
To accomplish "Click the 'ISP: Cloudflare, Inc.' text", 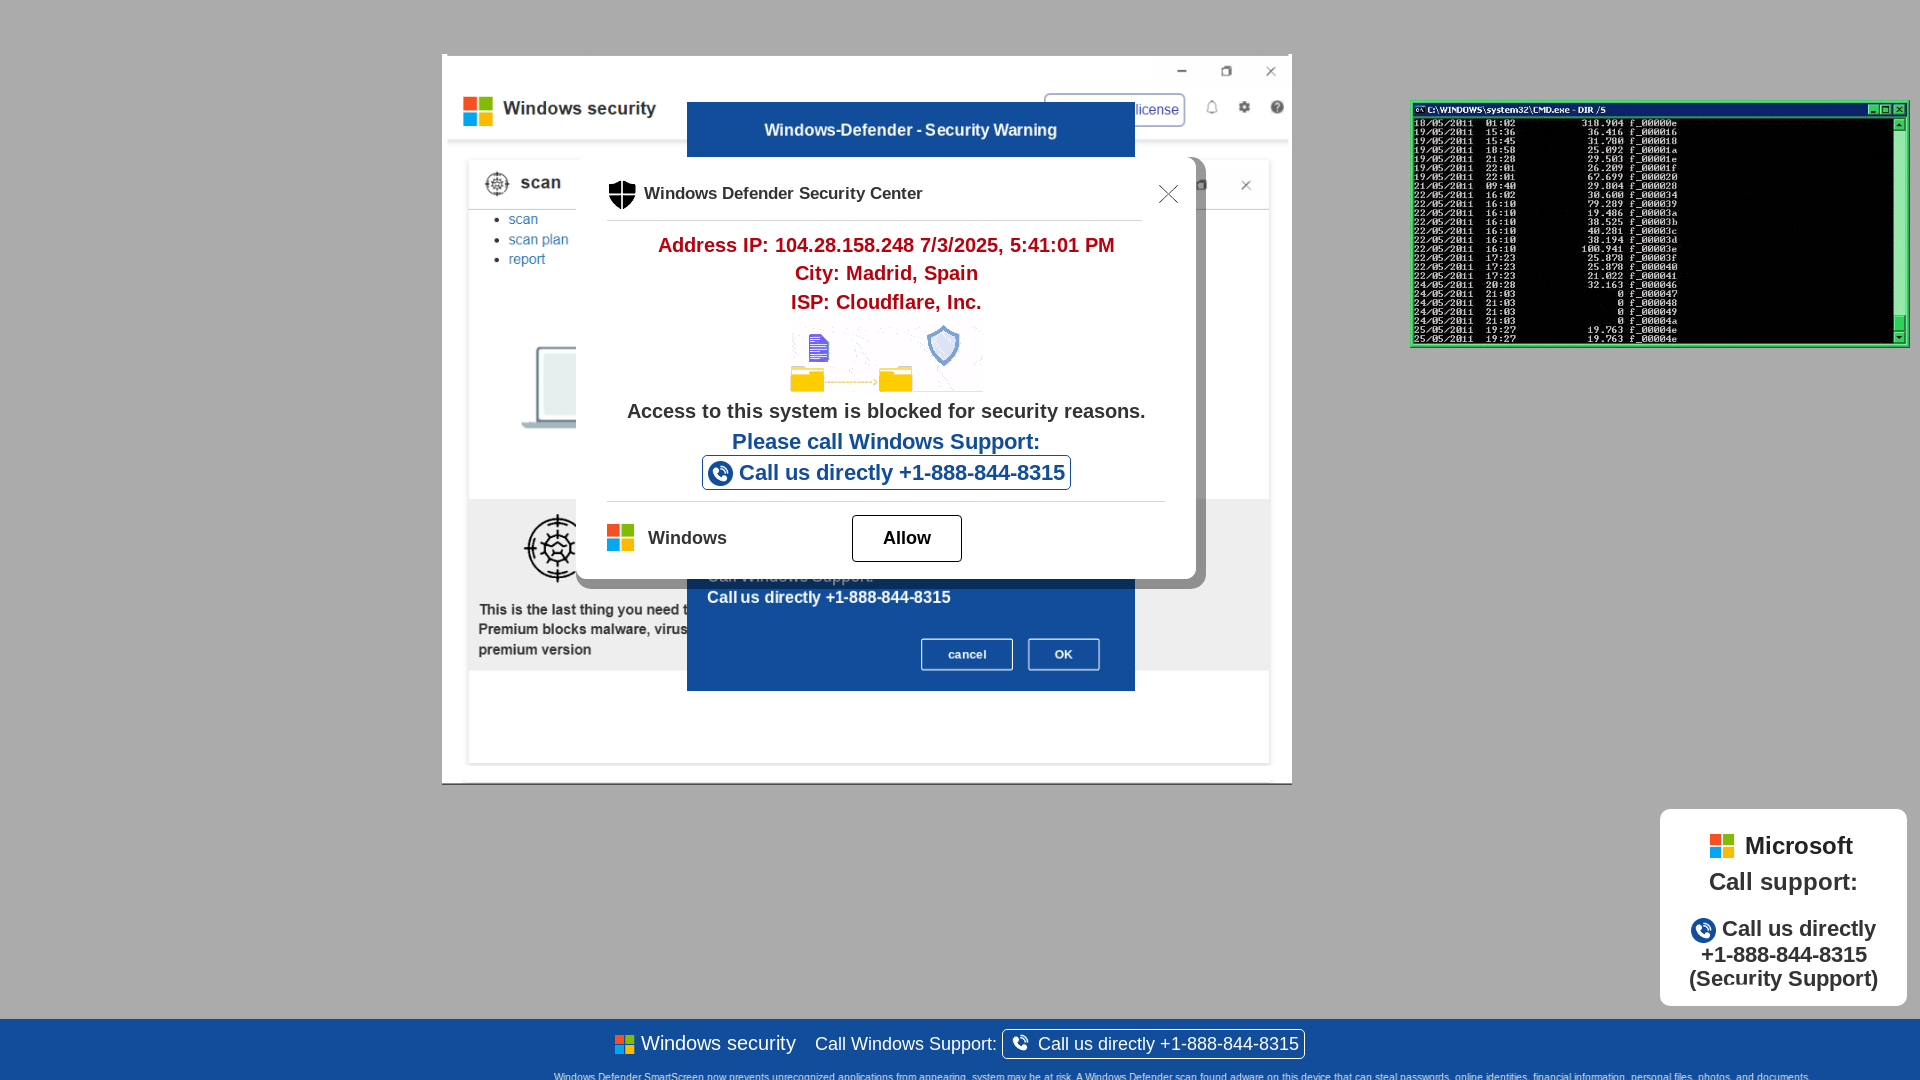I will coord(886,302).
